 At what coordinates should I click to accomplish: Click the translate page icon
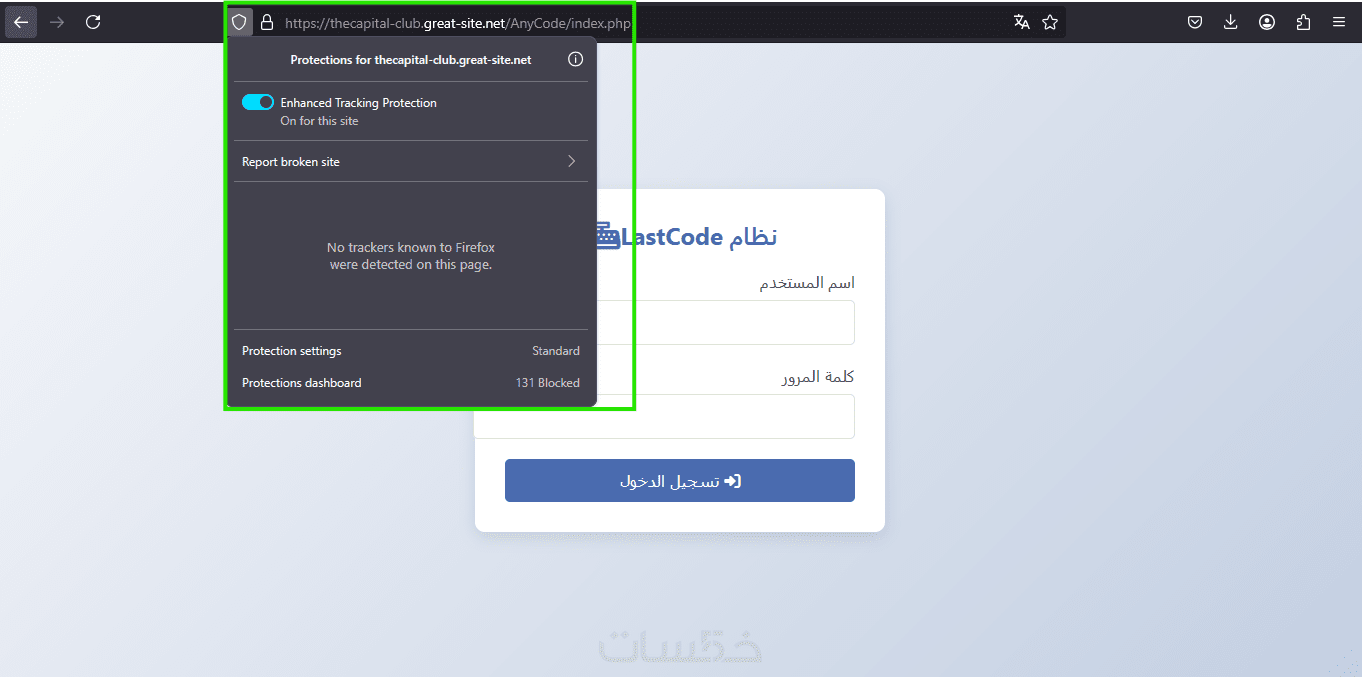click(x=1021, y=22)
